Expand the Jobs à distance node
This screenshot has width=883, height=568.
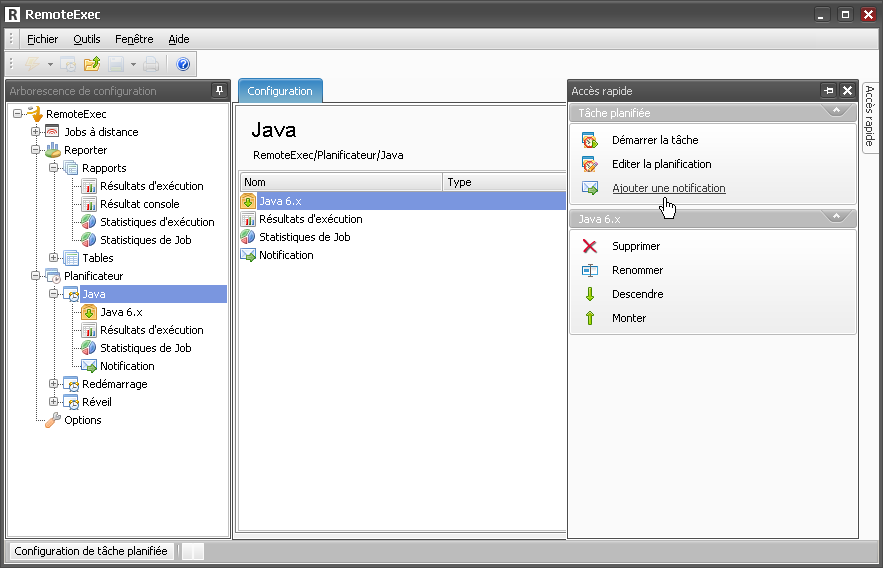[x=35, y=132]
